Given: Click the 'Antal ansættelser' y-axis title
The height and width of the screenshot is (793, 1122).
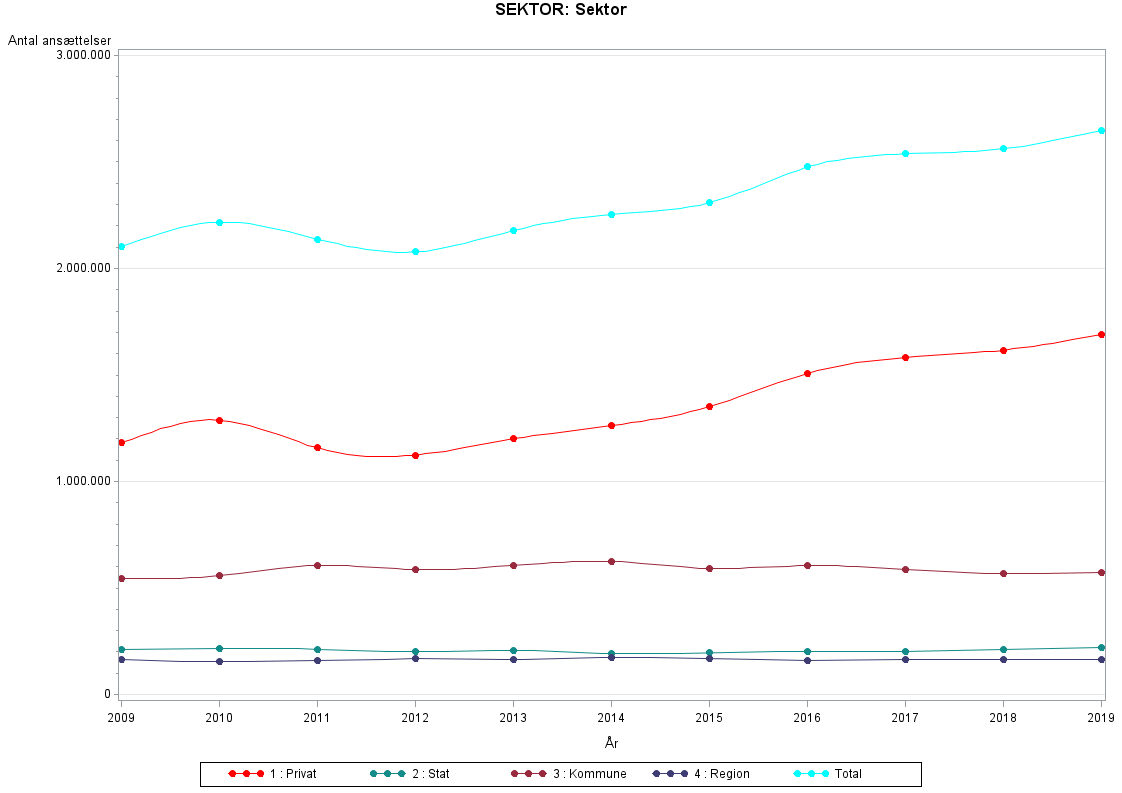Looking at the screenshot, I should tap(59, 40).
